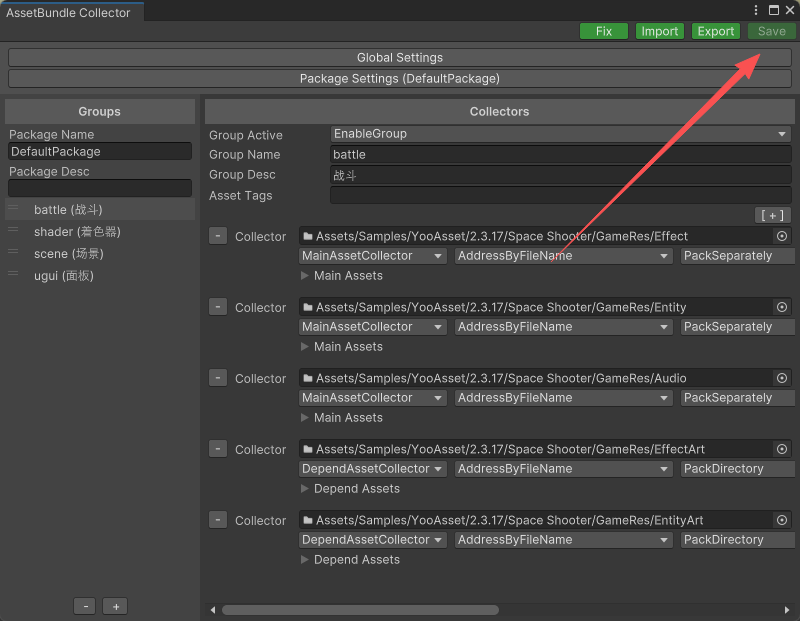Select the AssetBundle Collector tab
The width and height of the screenshot is (800, 621).
[71, 12]
